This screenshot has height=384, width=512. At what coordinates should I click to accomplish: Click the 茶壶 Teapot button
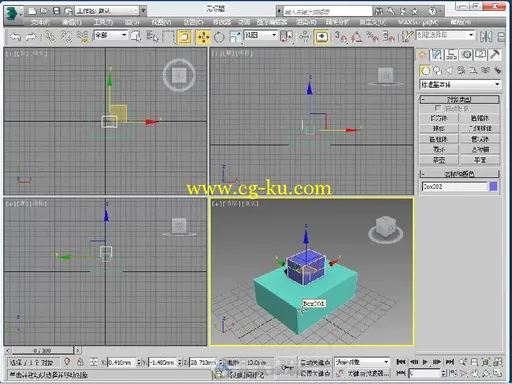pyautogui.click(x=439, y=160)
